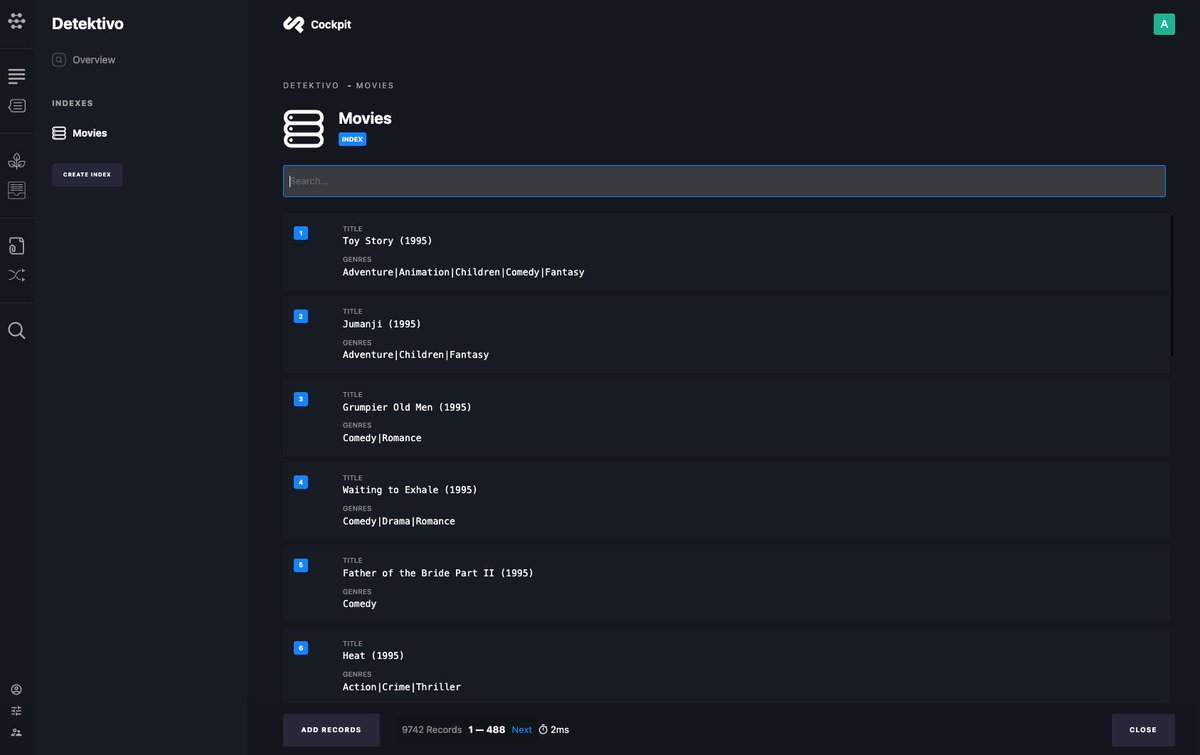Viewport: 1200px width, 755px height.
Task: Click the stopwatch icon beside 2ms
Action: tap(543, 730)
